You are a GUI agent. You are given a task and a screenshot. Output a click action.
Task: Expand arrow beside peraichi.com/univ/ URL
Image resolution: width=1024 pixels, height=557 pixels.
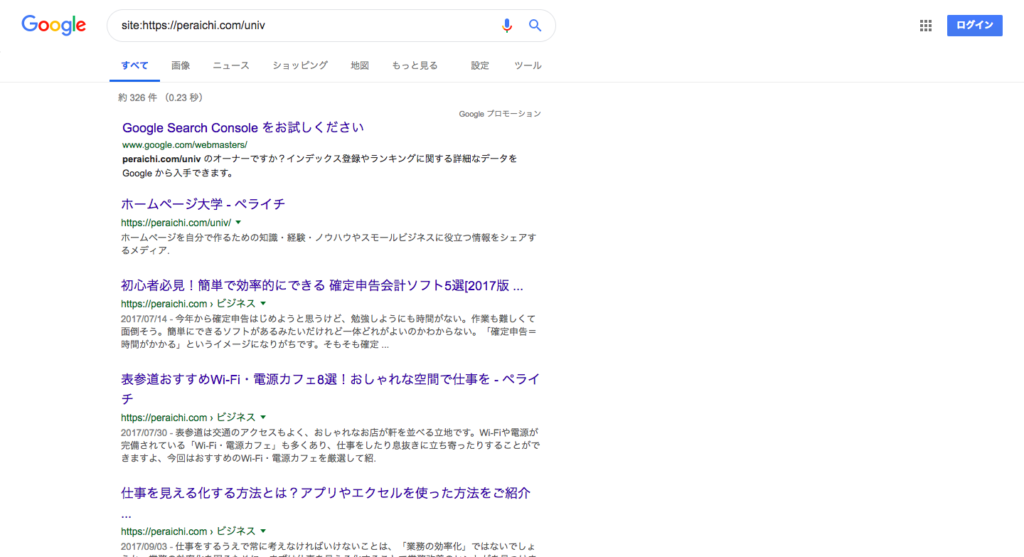pos(239,222)
